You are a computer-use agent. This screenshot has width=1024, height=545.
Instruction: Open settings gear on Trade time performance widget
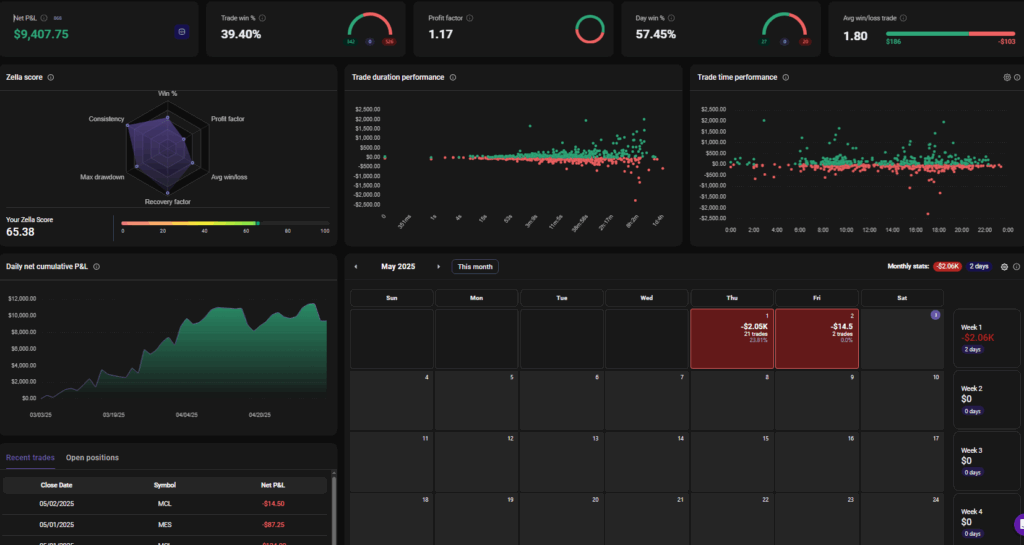(x=1006, y=77)
